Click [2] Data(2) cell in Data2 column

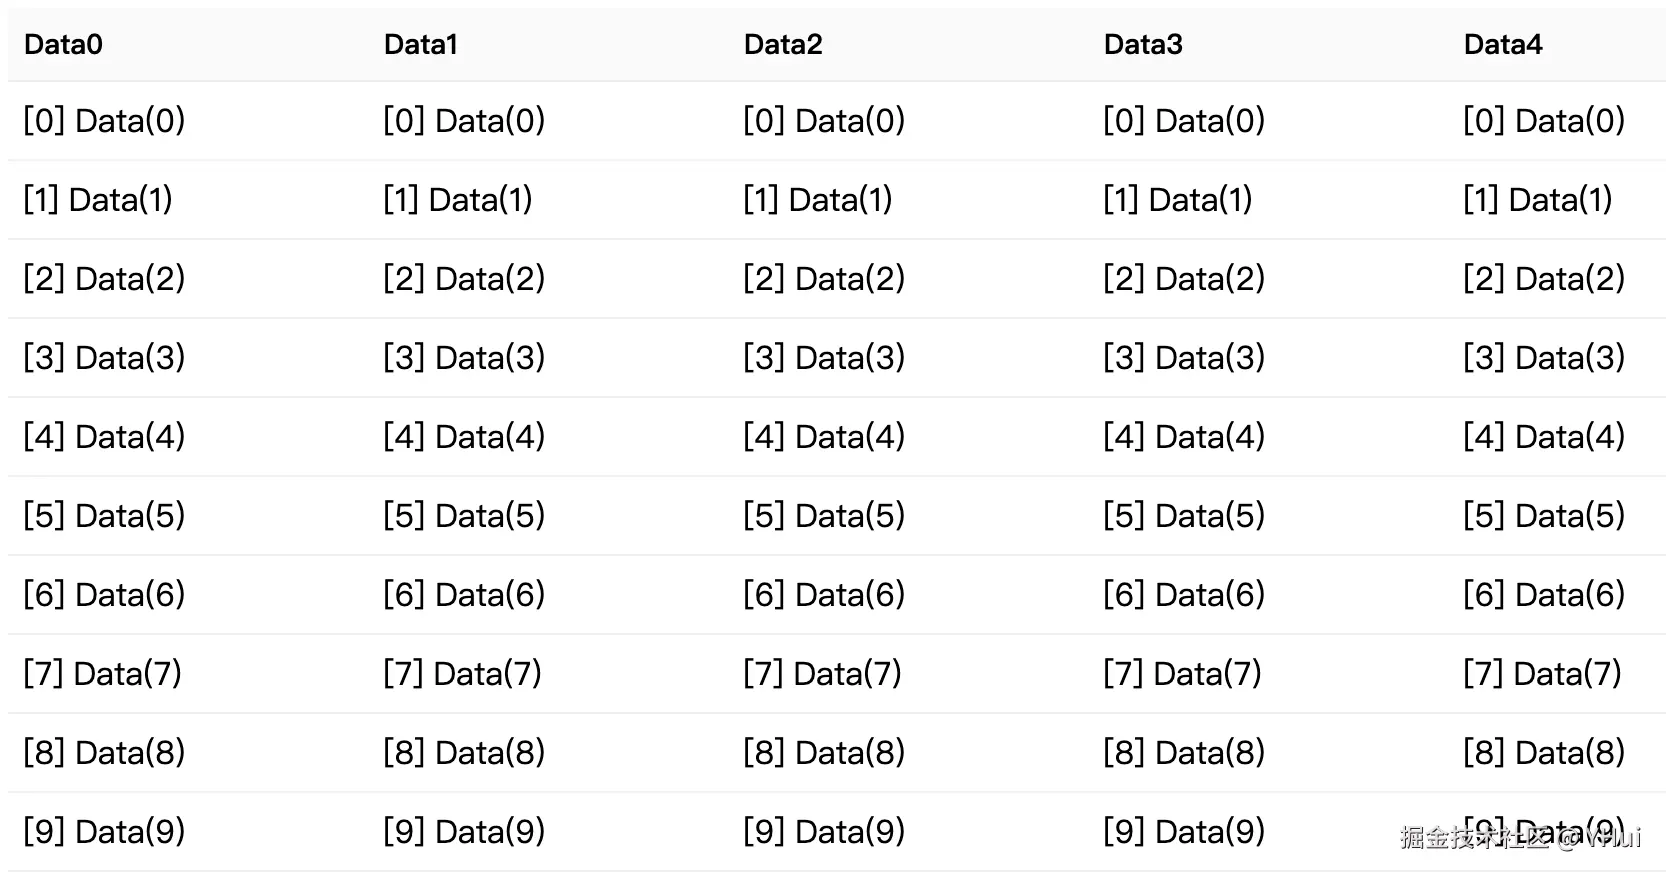pos(825,279)
